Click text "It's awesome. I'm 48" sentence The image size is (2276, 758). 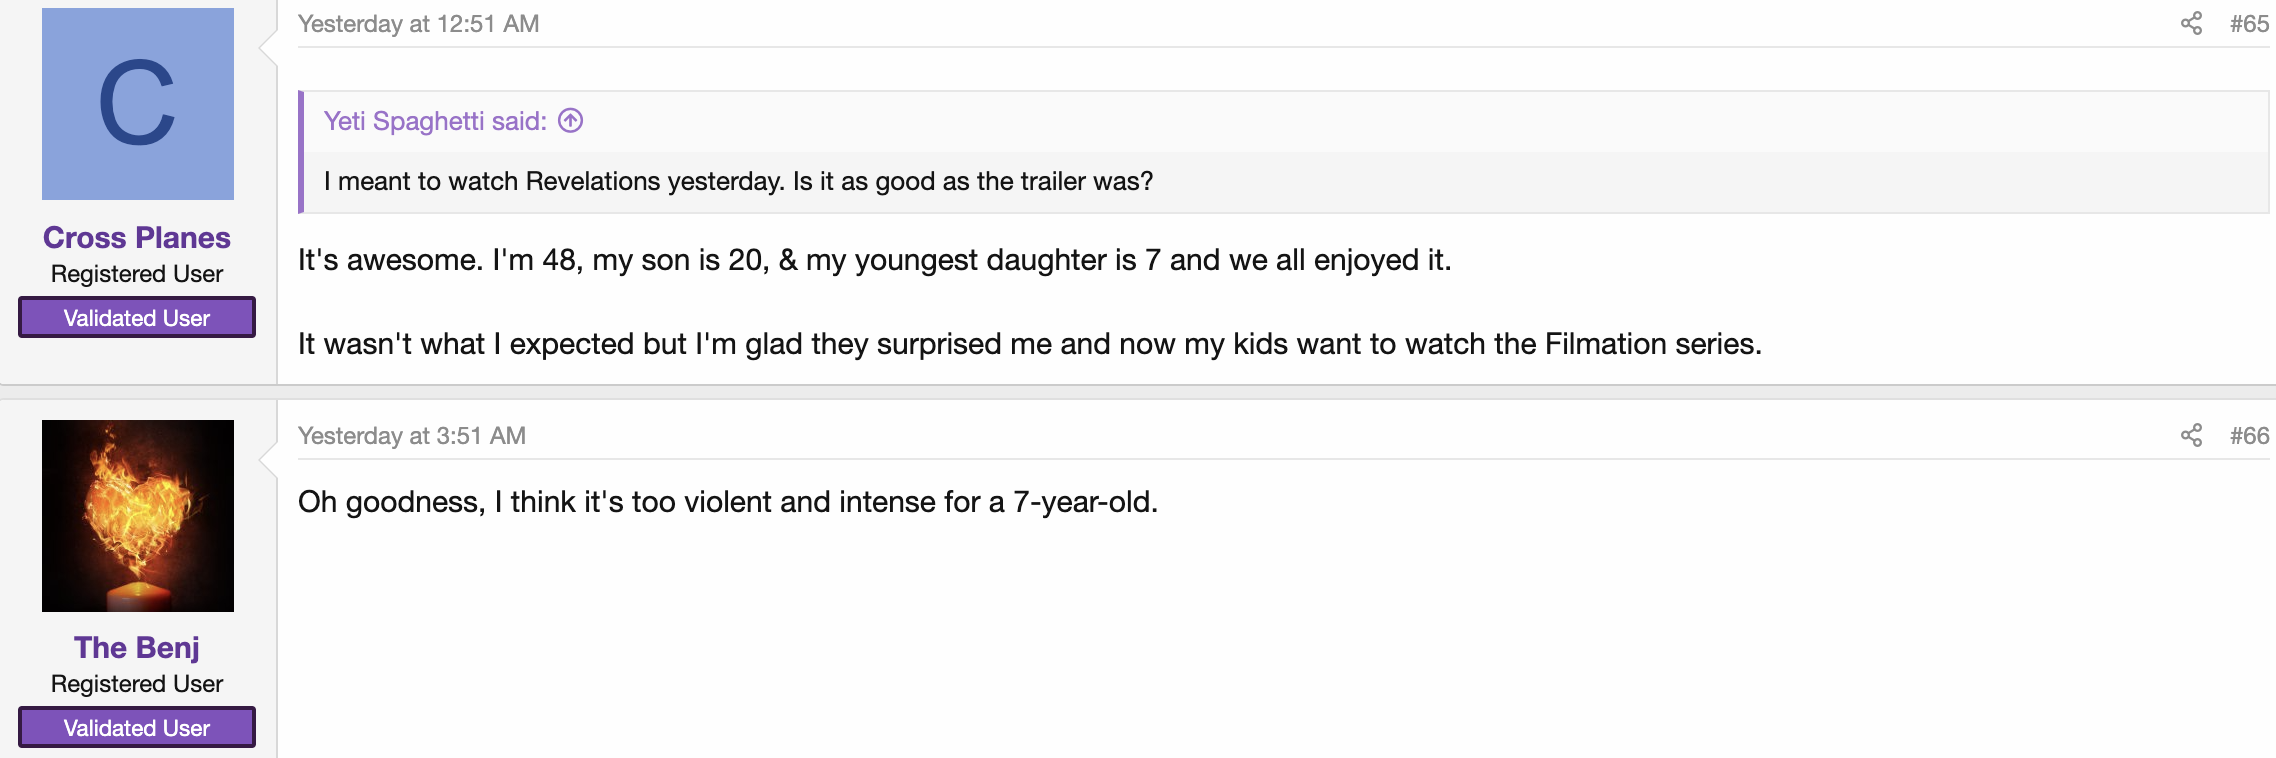tap(875, 260)
